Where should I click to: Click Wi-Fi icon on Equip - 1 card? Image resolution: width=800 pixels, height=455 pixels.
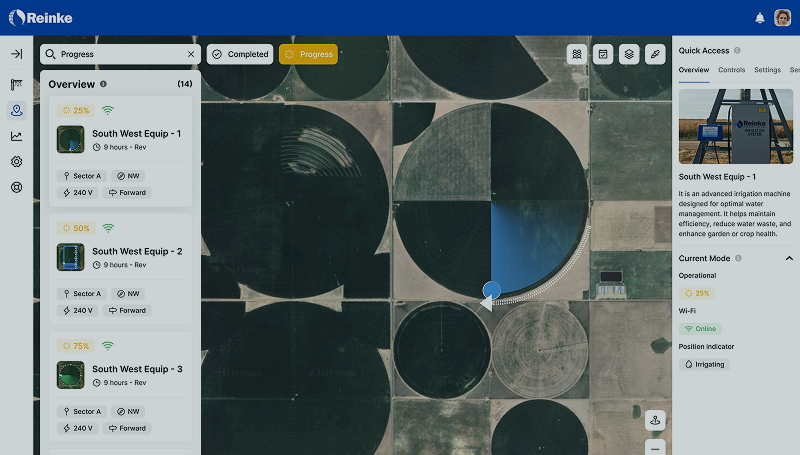(x=108, y=110)
